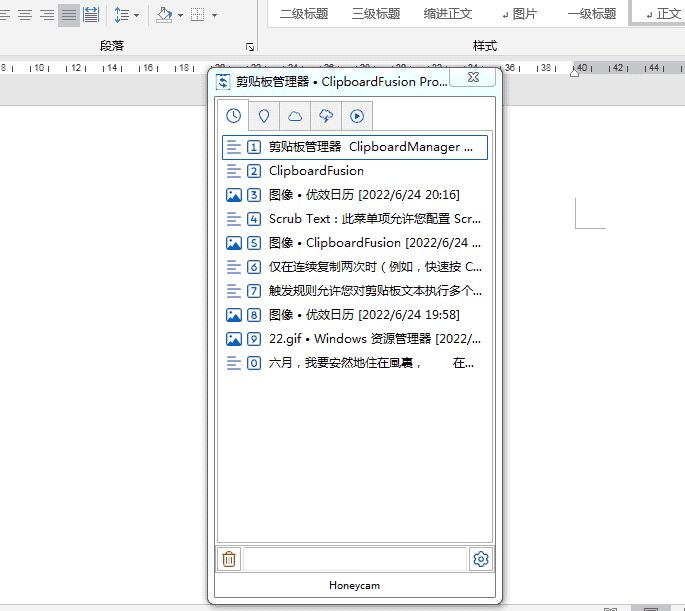Open the History clock tab in ClipboardFusion
Viewport: 685px width, 611px height.
coord(233,116)
